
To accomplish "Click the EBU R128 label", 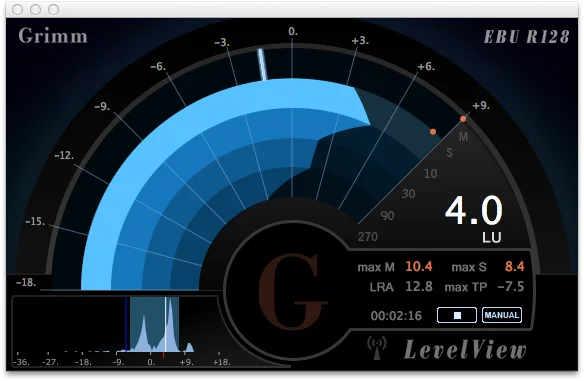I will (526, 37).
